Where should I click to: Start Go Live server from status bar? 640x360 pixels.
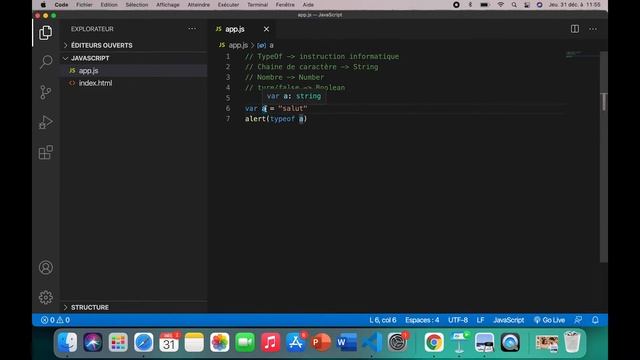549,320
